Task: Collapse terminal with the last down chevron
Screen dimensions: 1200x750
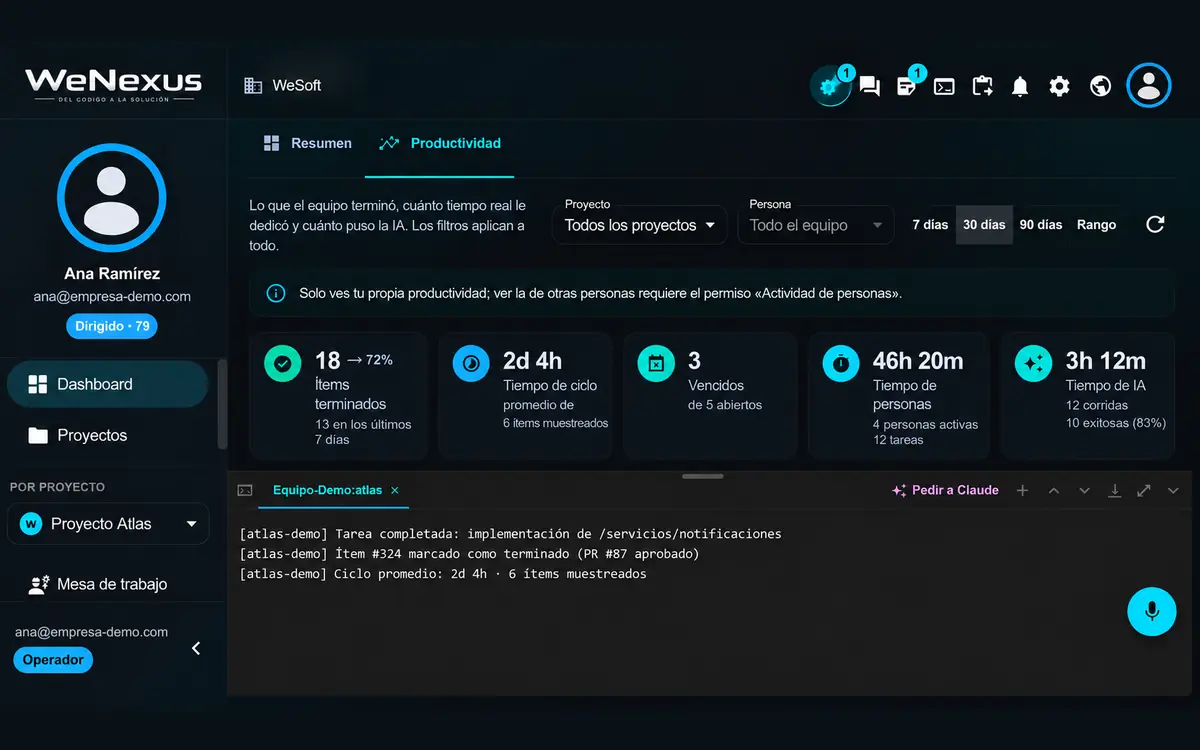Action: 1174,490
